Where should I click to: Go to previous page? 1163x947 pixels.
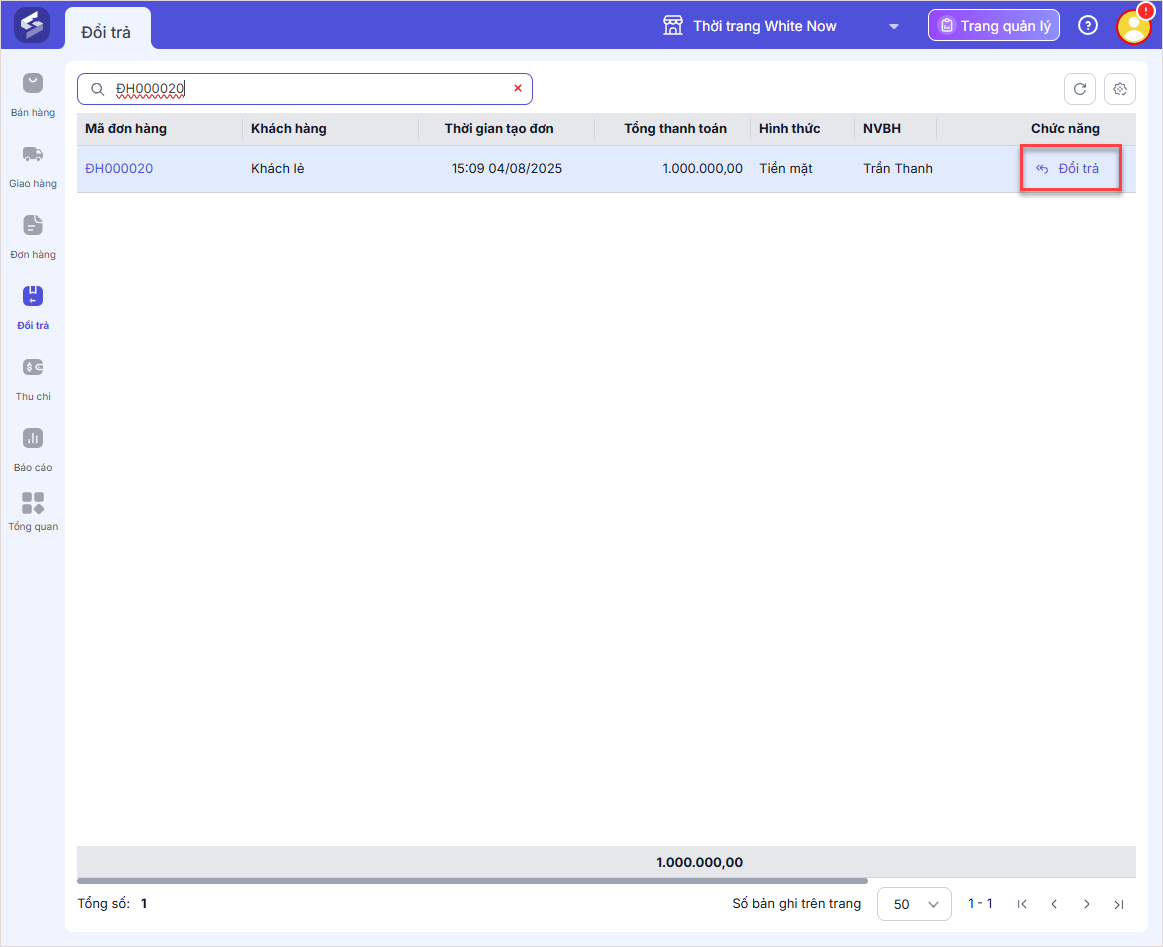click(x=1054, y=904)
